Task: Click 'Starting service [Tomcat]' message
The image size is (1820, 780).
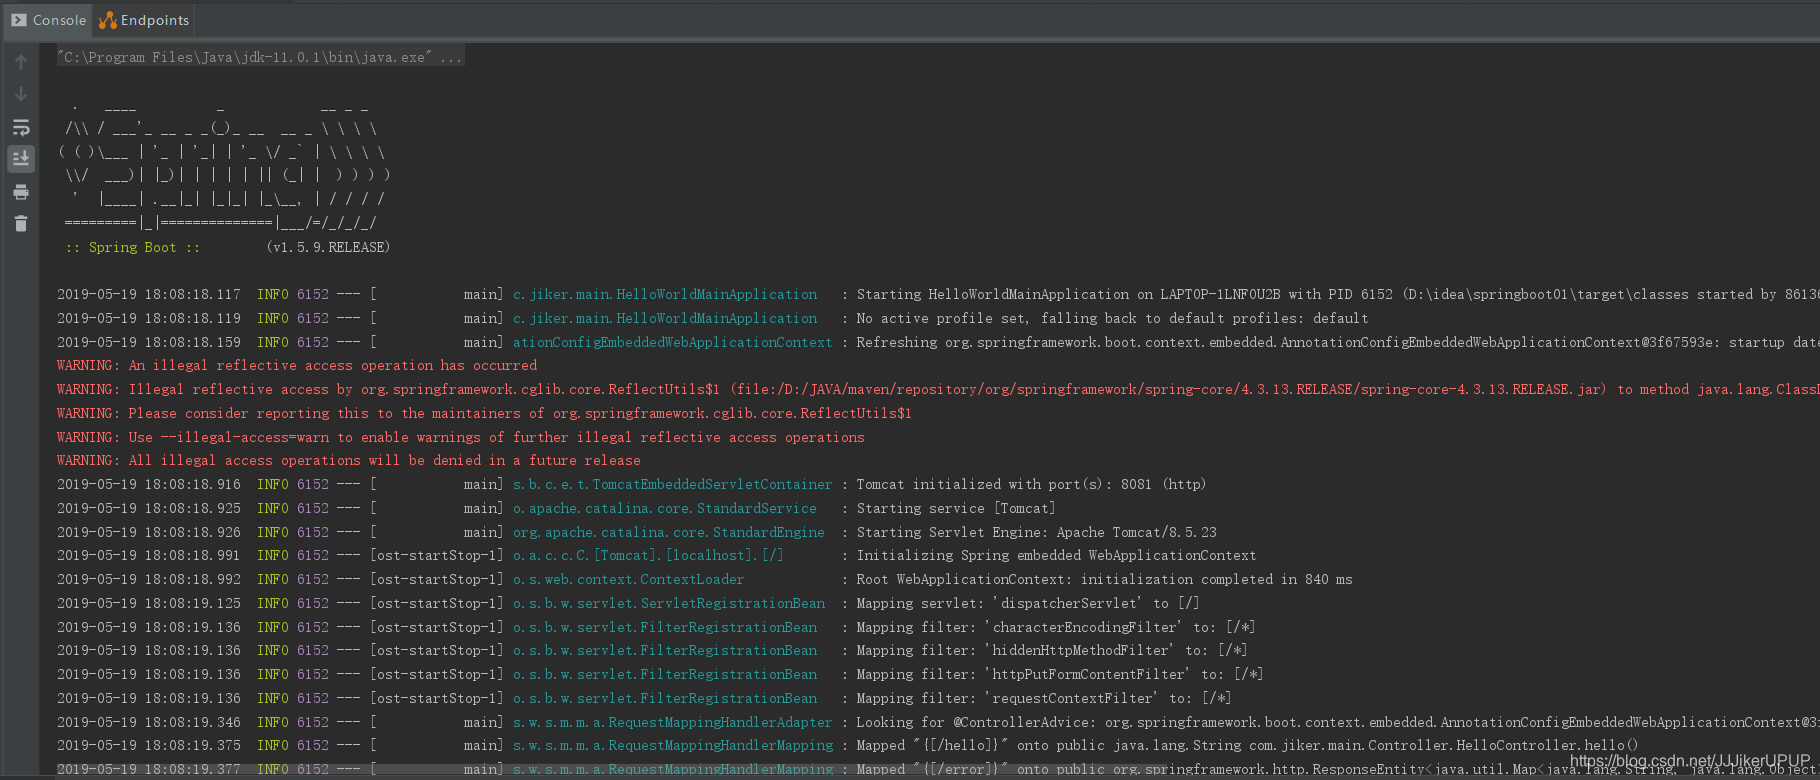Action: pos(955,509)
